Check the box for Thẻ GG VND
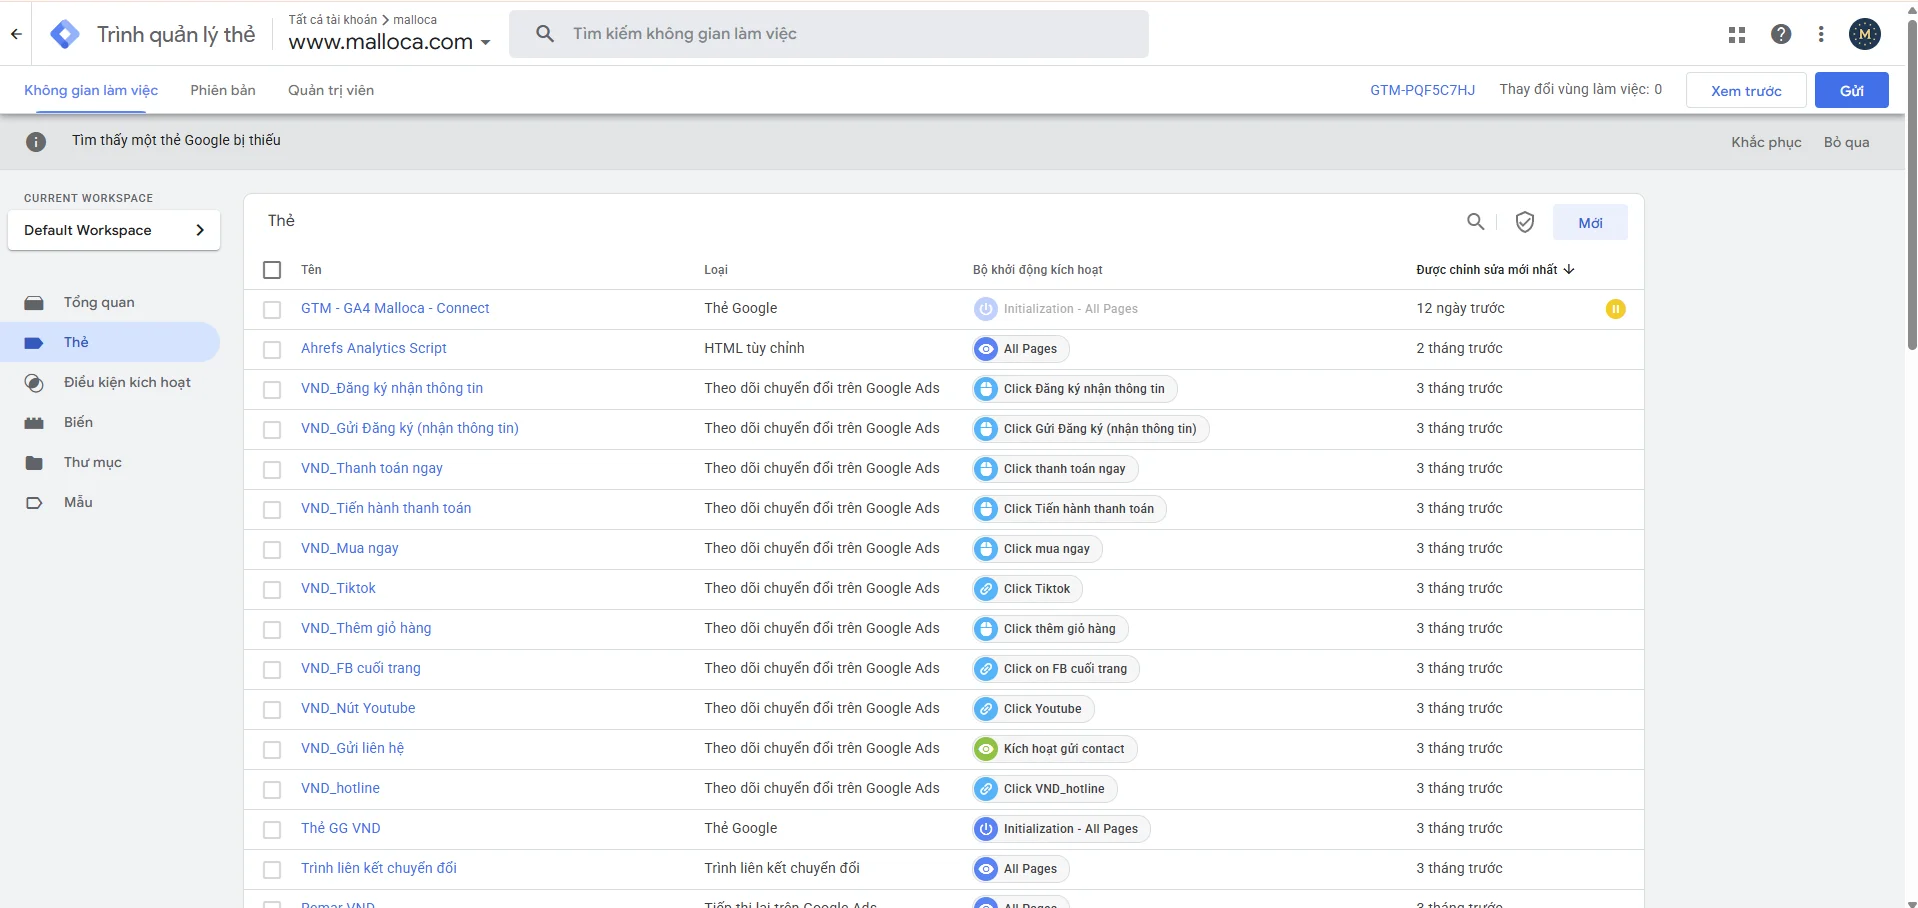This screenshot has width=1918, height=908. click(272, 830)
